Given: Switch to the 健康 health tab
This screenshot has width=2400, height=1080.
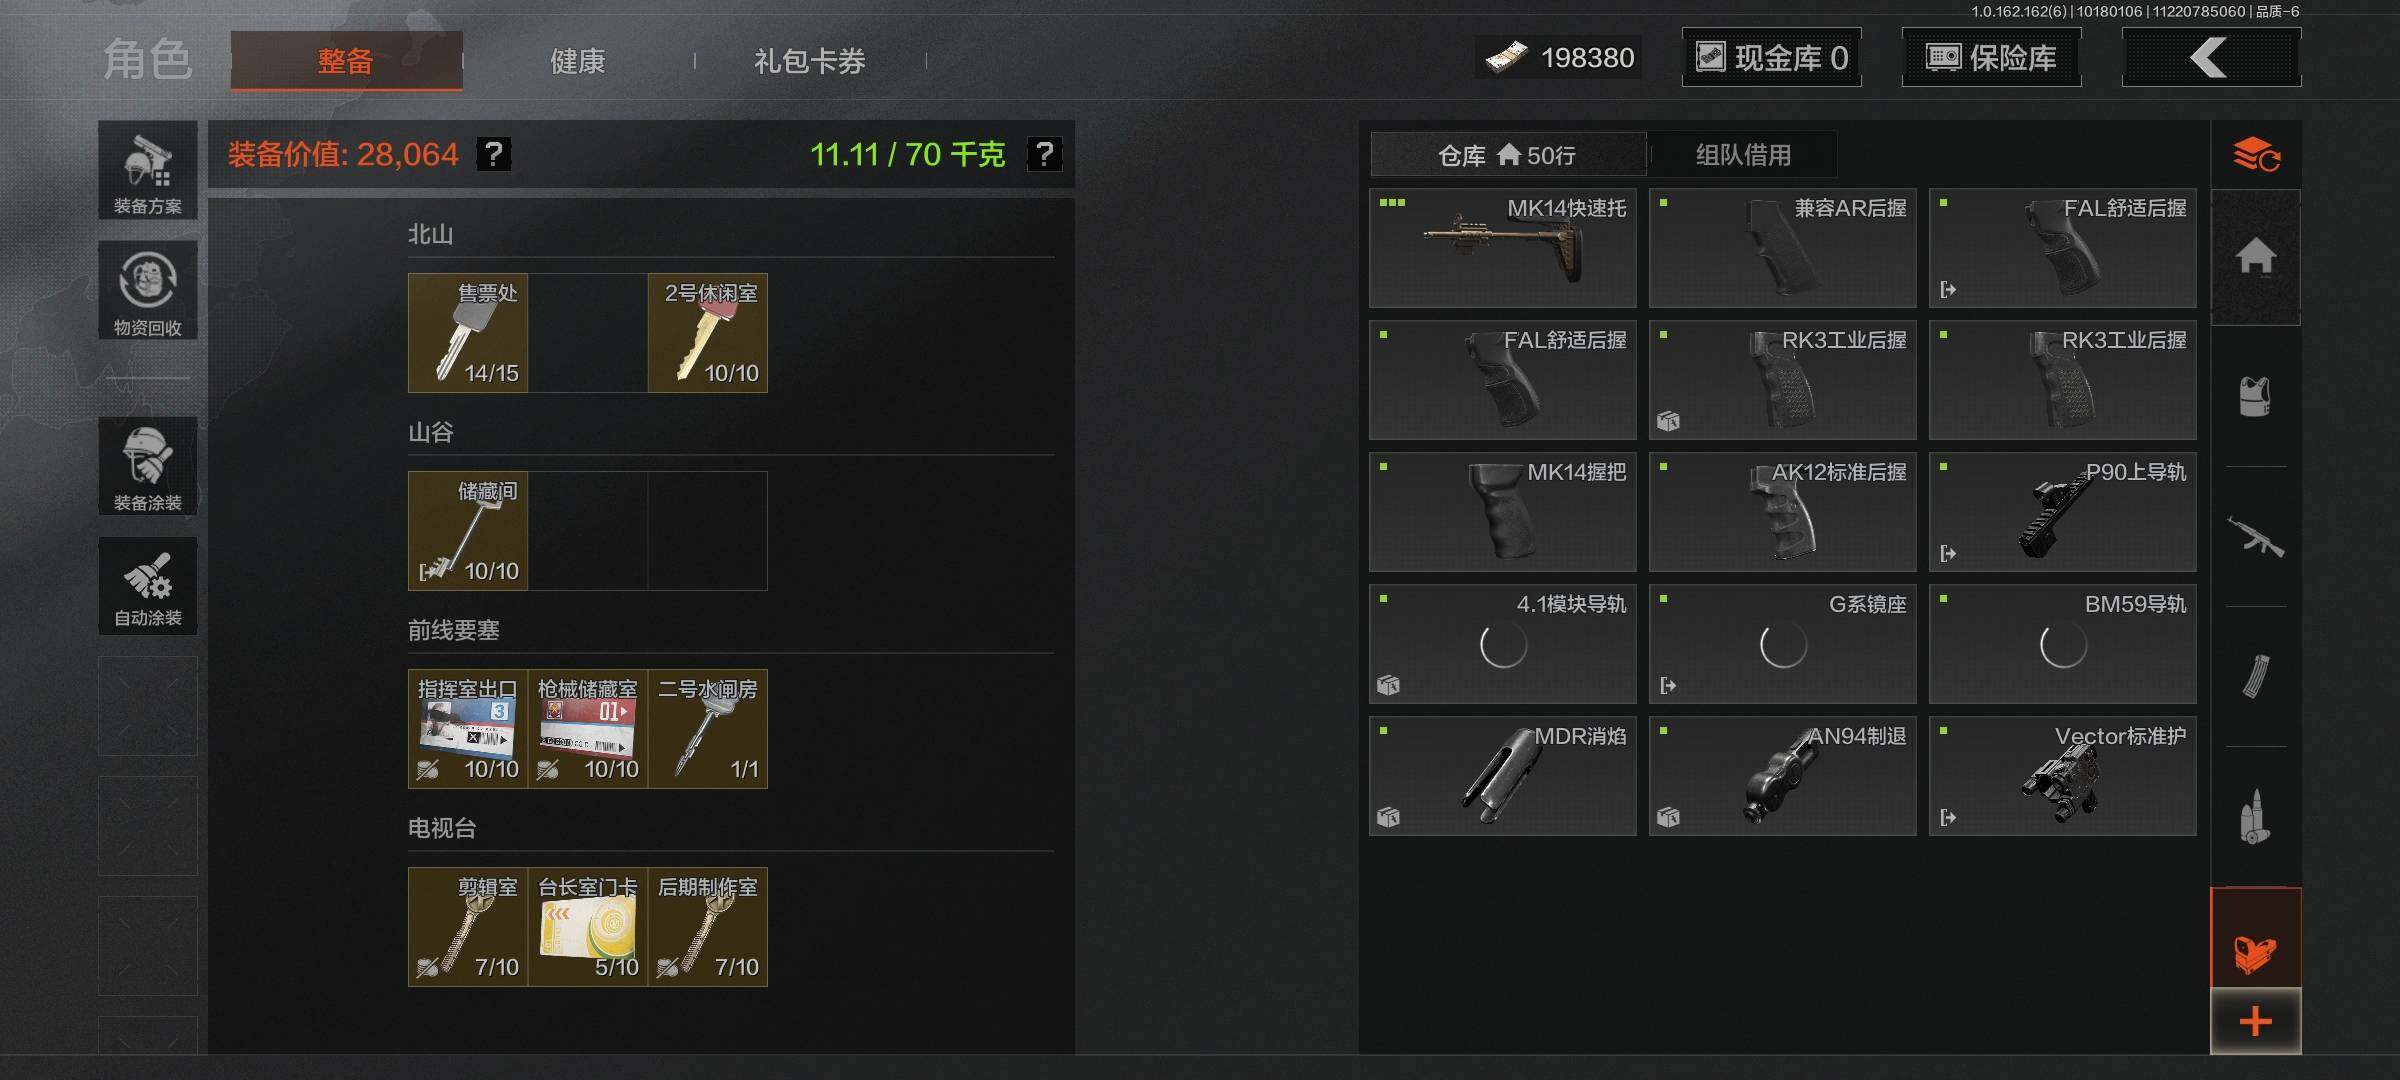Looking at the screenshot, I should pos(578,61).
